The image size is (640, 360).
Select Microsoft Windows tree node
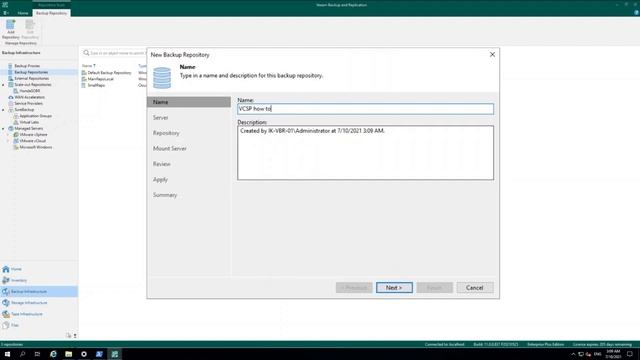click(36, 147)
